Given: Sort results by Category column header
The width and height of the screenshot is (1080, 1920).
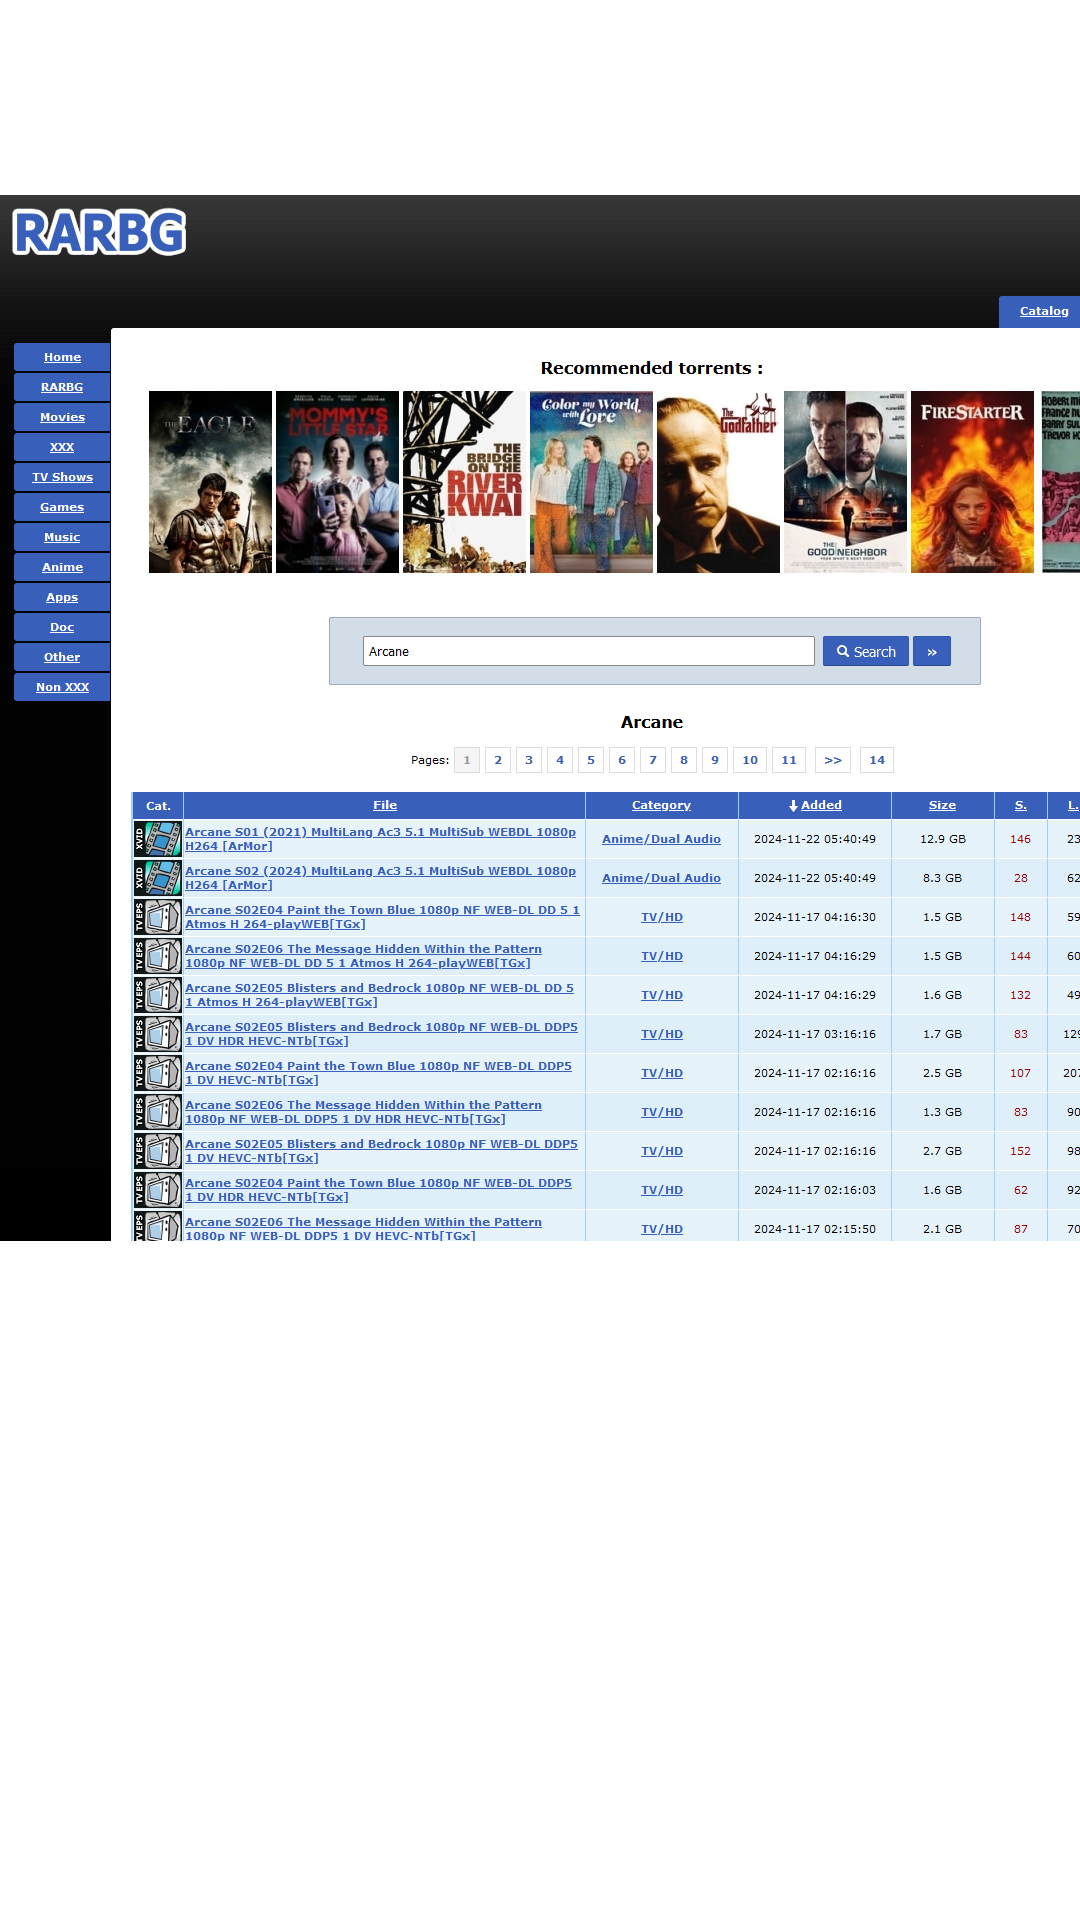Looking at the screenshot, I should [661, 805].
